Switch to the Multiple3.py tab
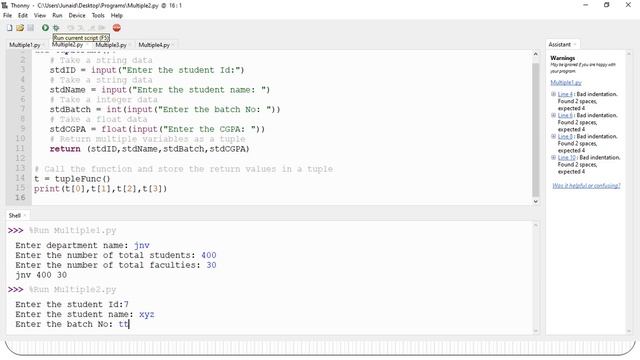The width and height of the screenshot is (640, 360). pos(111,45)
